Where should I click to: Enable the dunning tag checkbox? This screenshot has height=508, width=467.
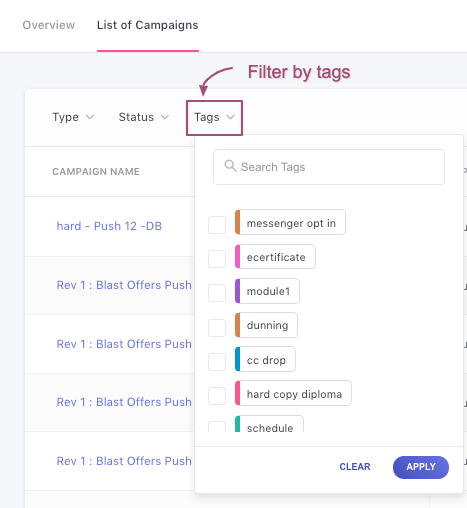[217, 327]
